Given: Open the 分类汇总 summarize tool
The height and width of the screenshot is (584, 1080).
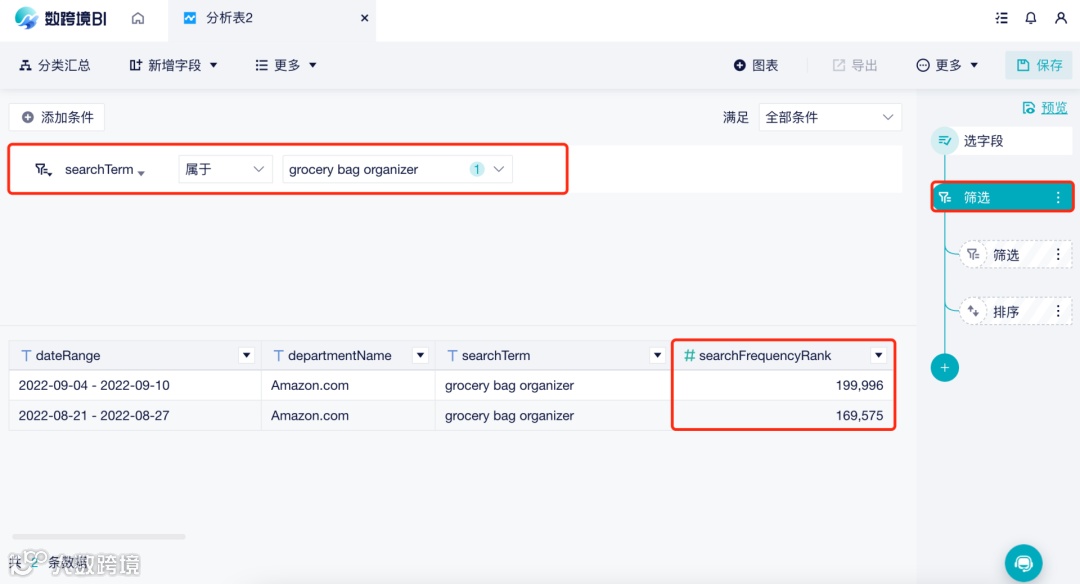Looking at the screenshot, I should point(57,65).
